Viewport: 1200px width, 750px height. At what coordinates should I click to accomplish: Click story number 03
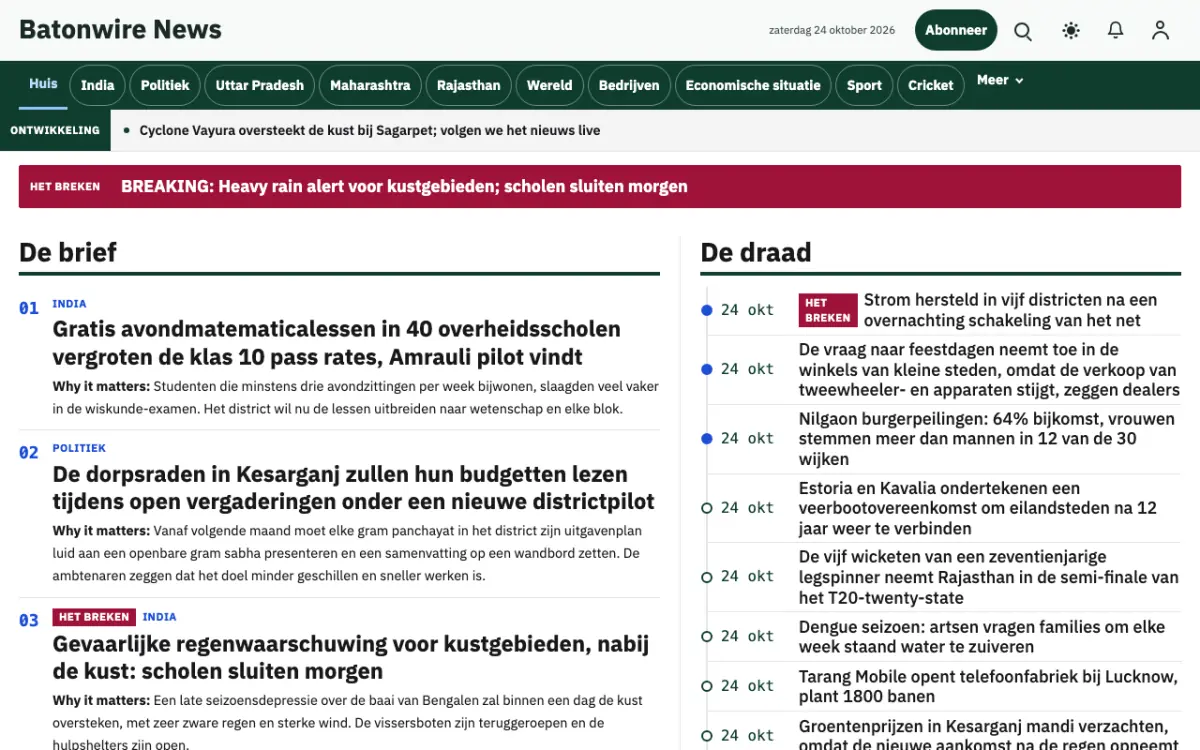click(29, 621)
